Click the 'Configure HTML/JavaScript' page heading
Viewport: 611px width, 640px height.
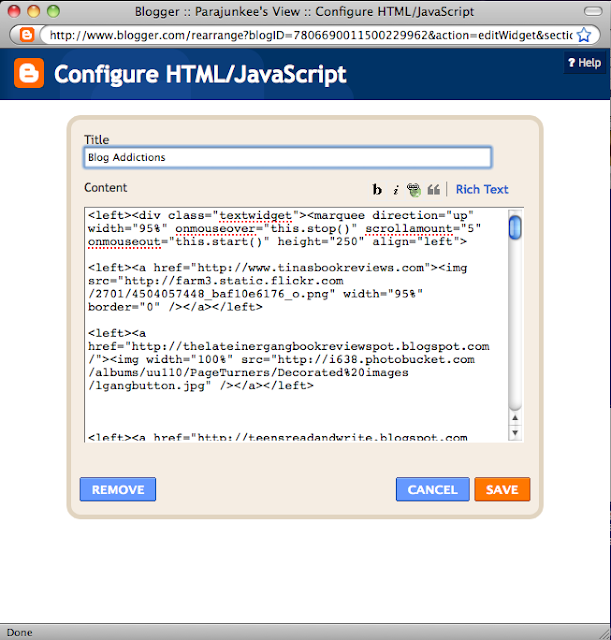click(200, 74)
